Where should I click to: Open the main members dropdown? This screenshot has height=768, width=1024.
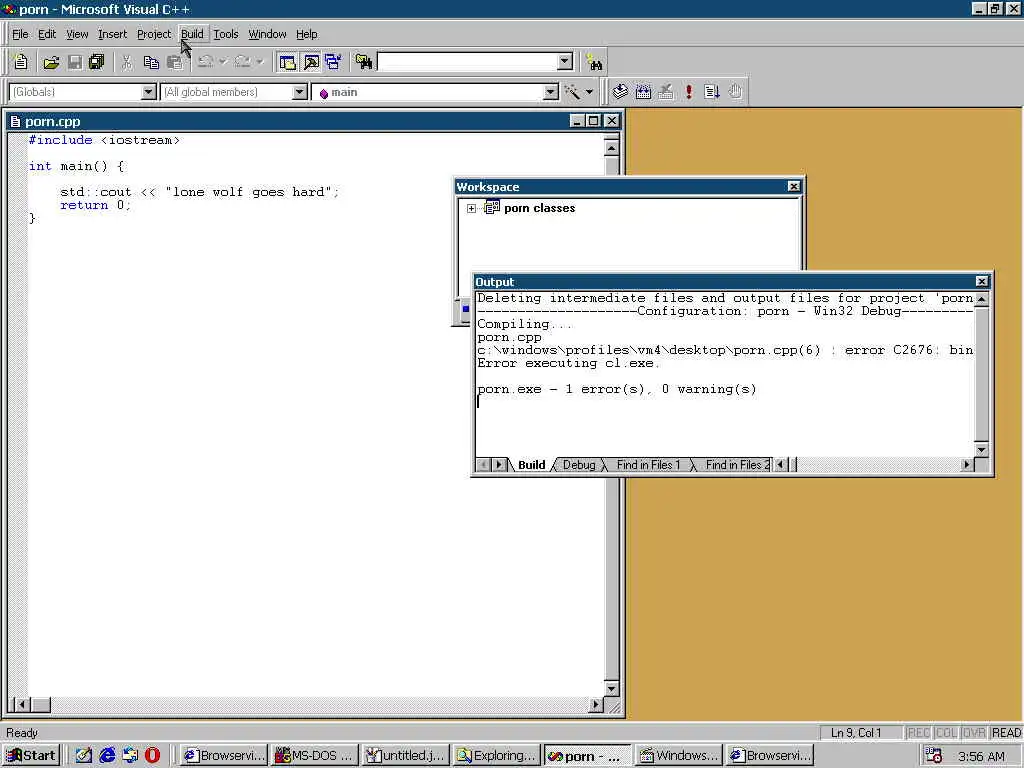click(551, 92)
